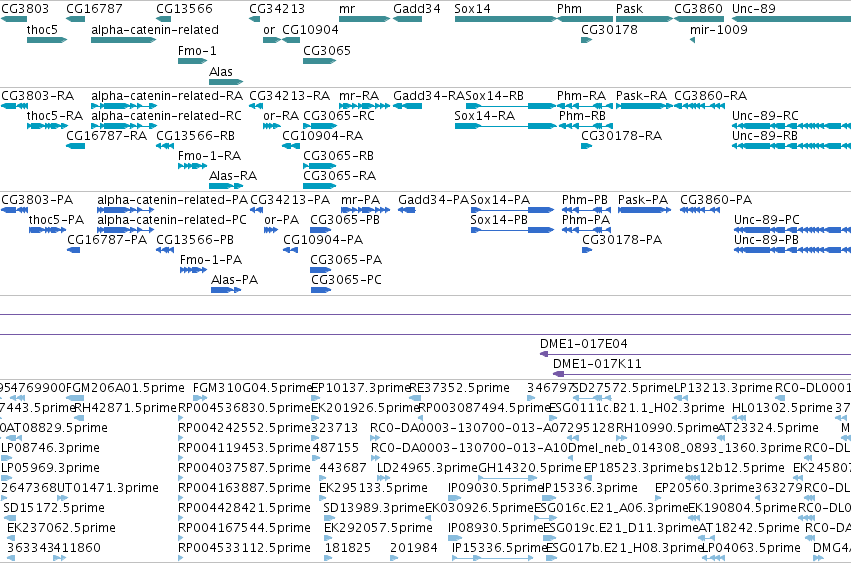Image resolution: width=851 pixels, height=563 pixels.
Task: Click the Phm-RB transcript label
Action: [582, 116]
